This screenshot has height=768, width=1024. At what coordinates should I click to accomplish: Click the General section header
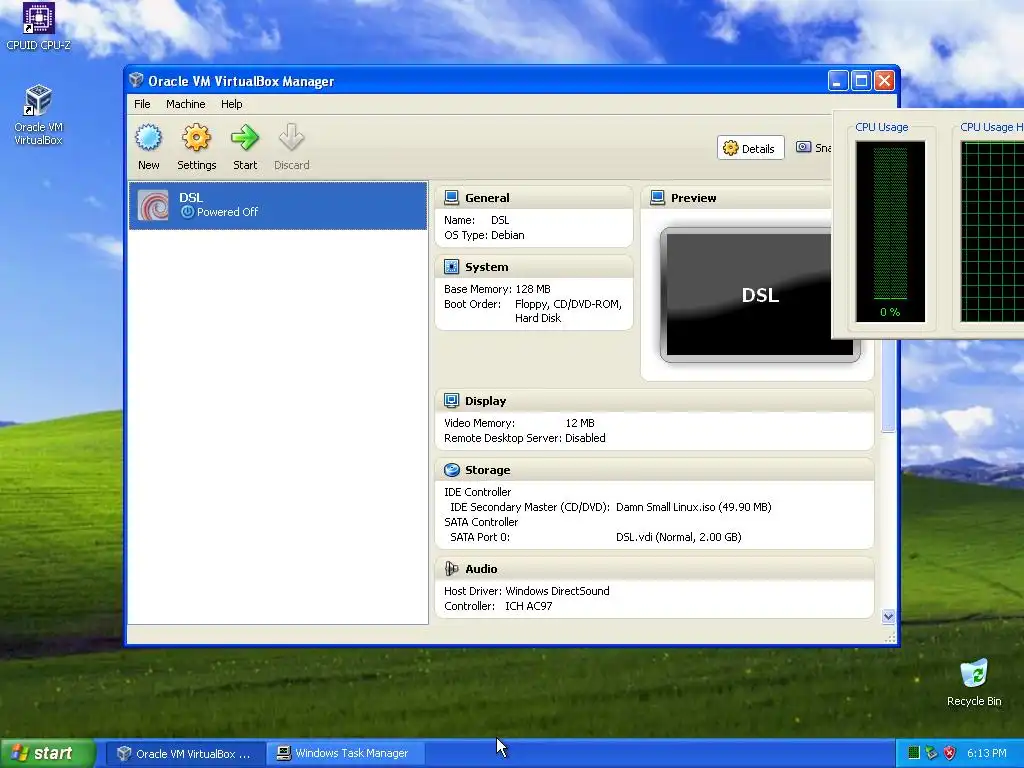pyautogui.click(x=534, y=198)
